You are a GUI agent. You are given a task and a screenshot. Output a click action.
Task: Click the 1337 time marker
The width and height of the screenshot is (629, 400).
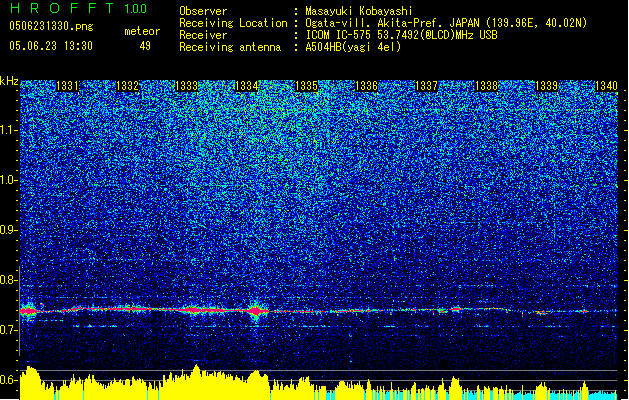(x=426, y=86)
